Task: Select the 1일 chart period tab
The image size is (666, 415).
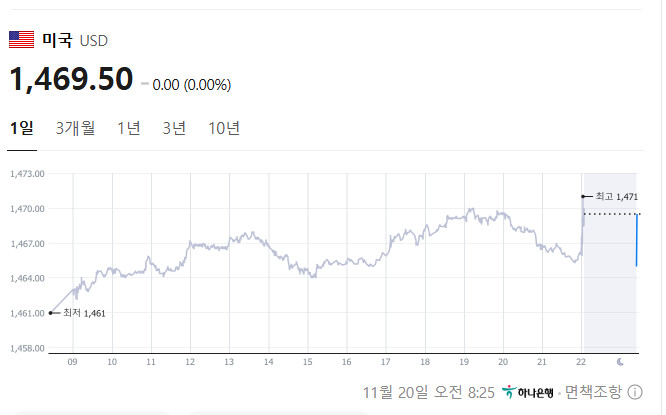Action: point(22,128)
